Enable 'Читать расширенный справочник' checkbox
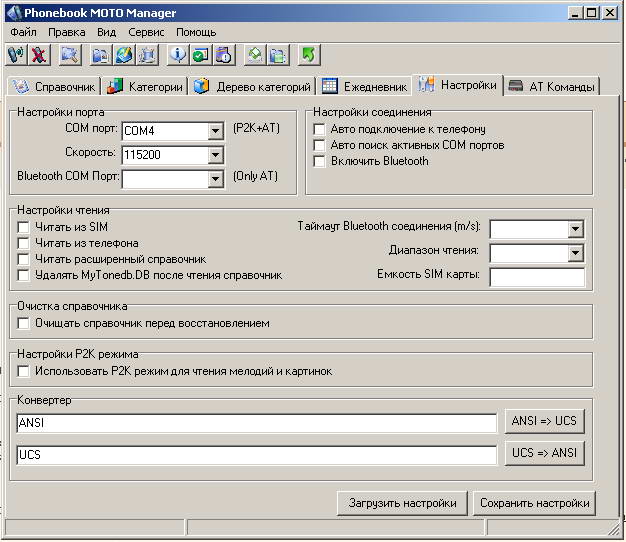This screenshot has width=626, height=542. coord(24,259)
